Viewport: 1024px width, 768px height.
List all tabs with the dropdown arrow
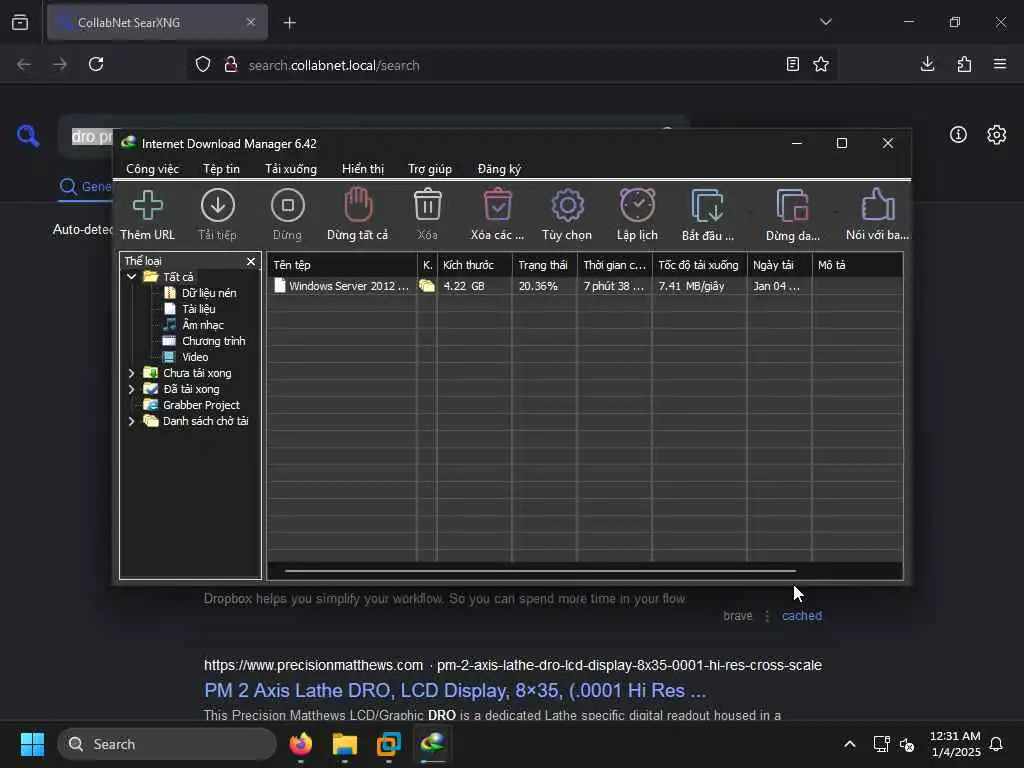point(825,22)
